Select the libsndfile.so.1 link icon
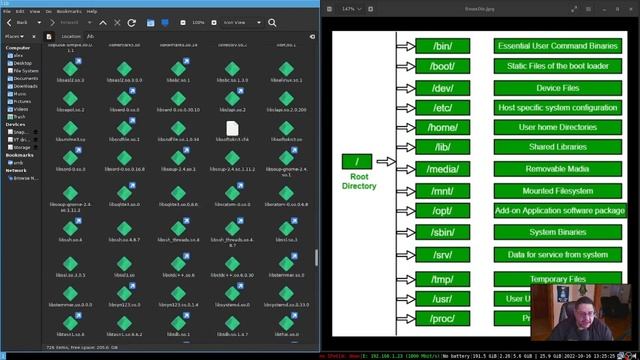 click(124, 128)
